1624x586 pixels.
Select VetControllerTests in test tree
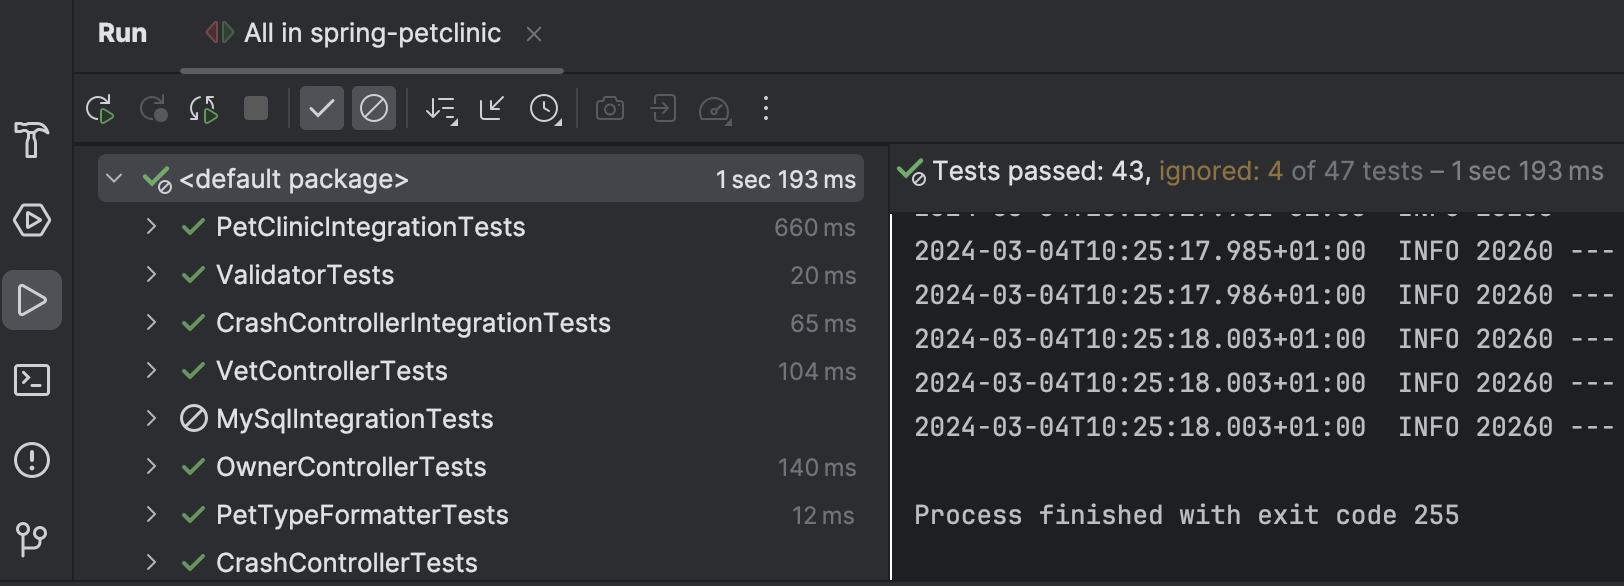click(x=331, y=371)
